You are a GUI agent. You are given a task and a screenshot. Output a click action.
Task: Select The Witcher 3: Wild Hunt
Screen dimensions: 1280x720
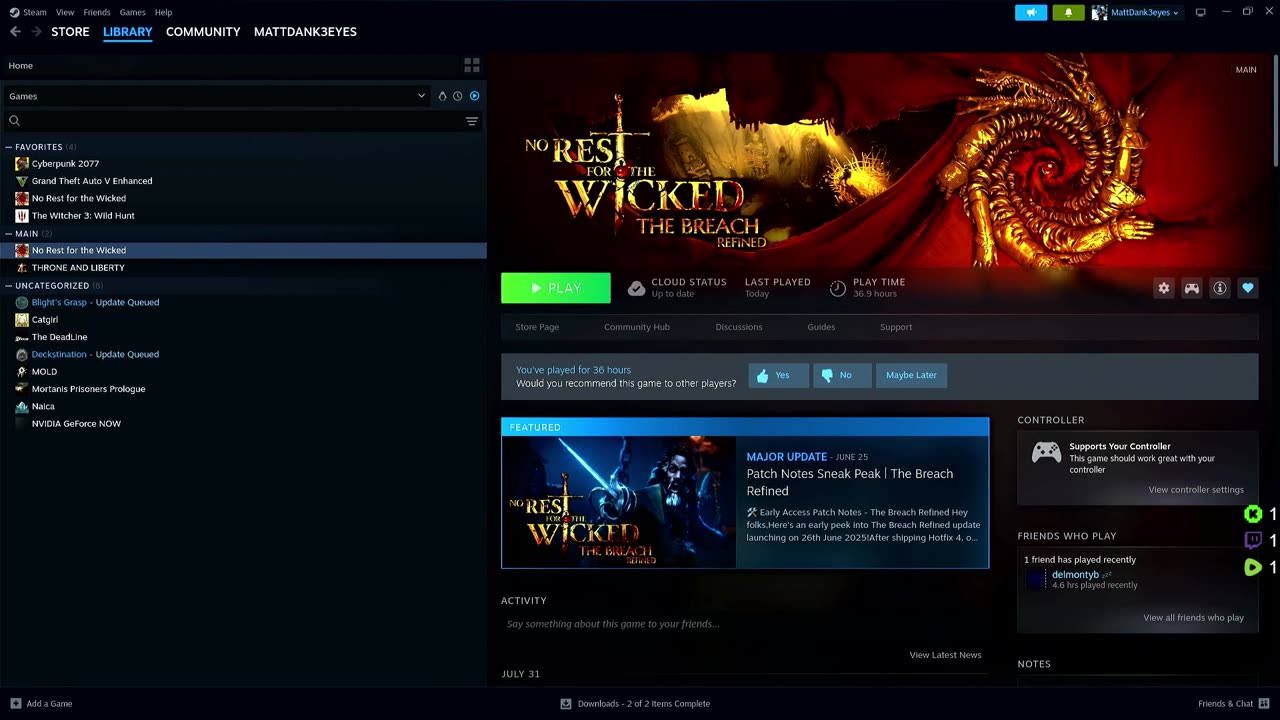(83, 216)
